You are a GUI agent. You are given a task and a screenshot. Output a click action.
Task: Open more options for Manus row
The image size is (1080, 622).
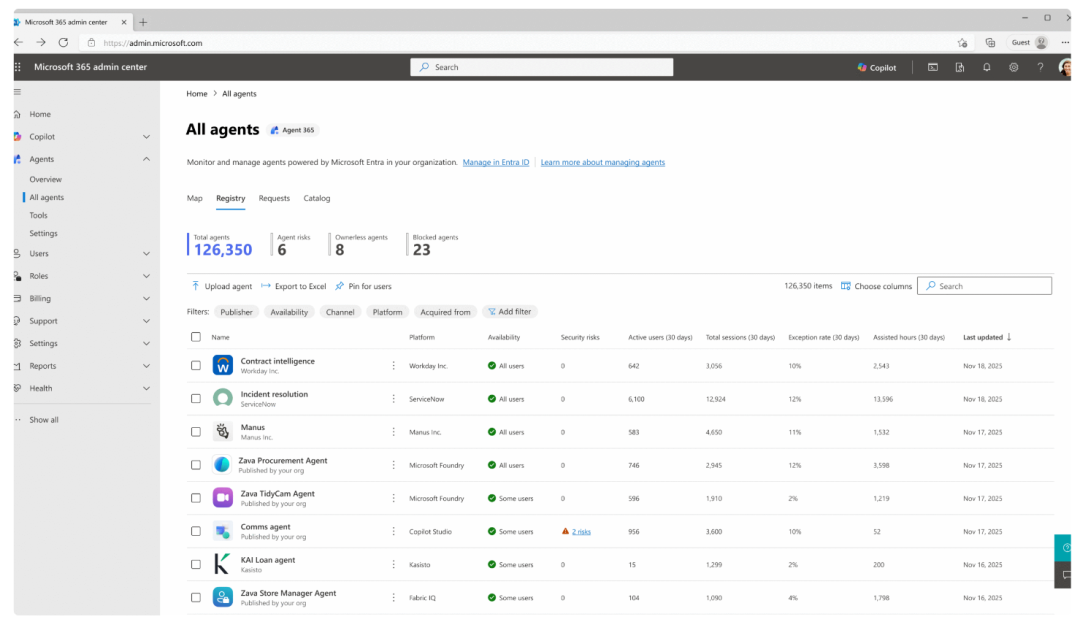[x=393, y=432]
